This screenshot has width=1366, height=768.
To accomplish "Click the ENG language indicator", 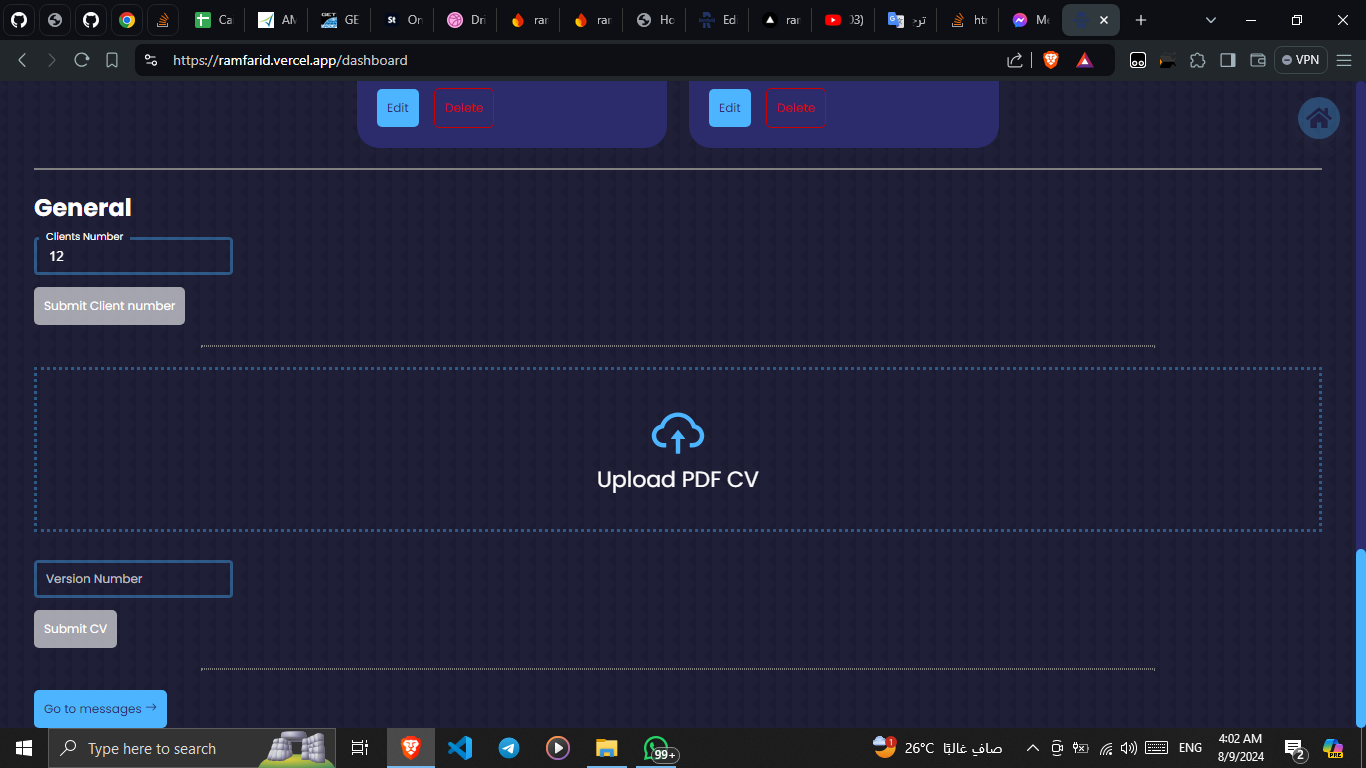I will [1190, 748].
